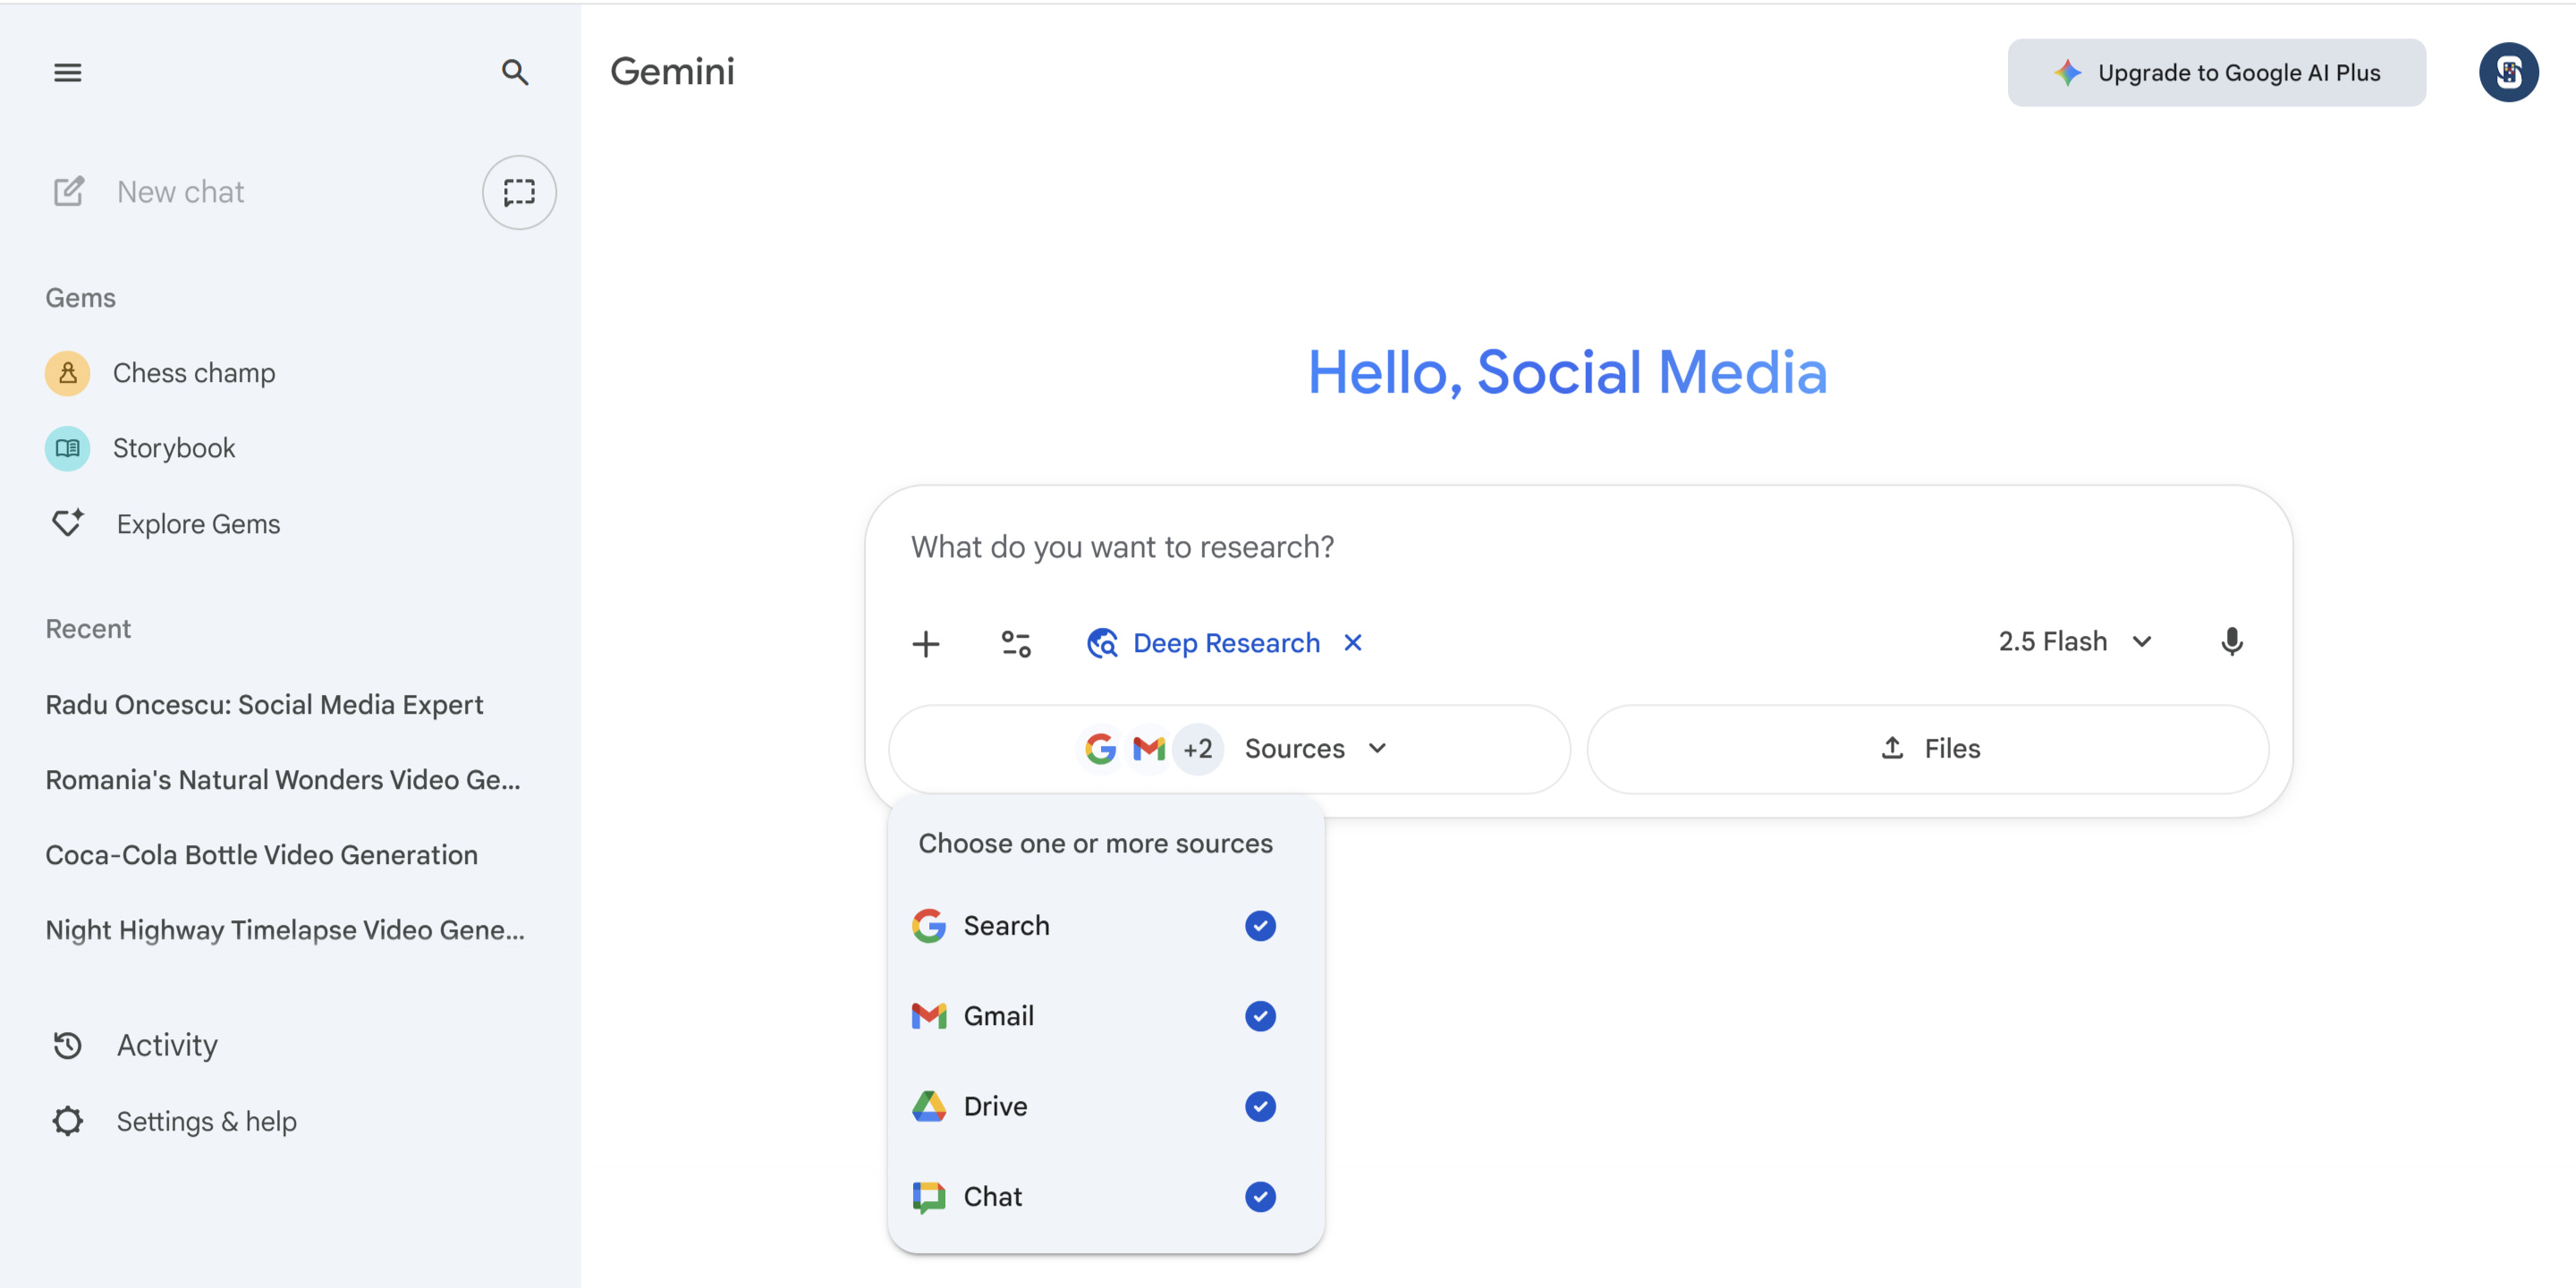Open the tools settings icon
Screen dimensions: 2576x1288
click(x=1015, y=643)
